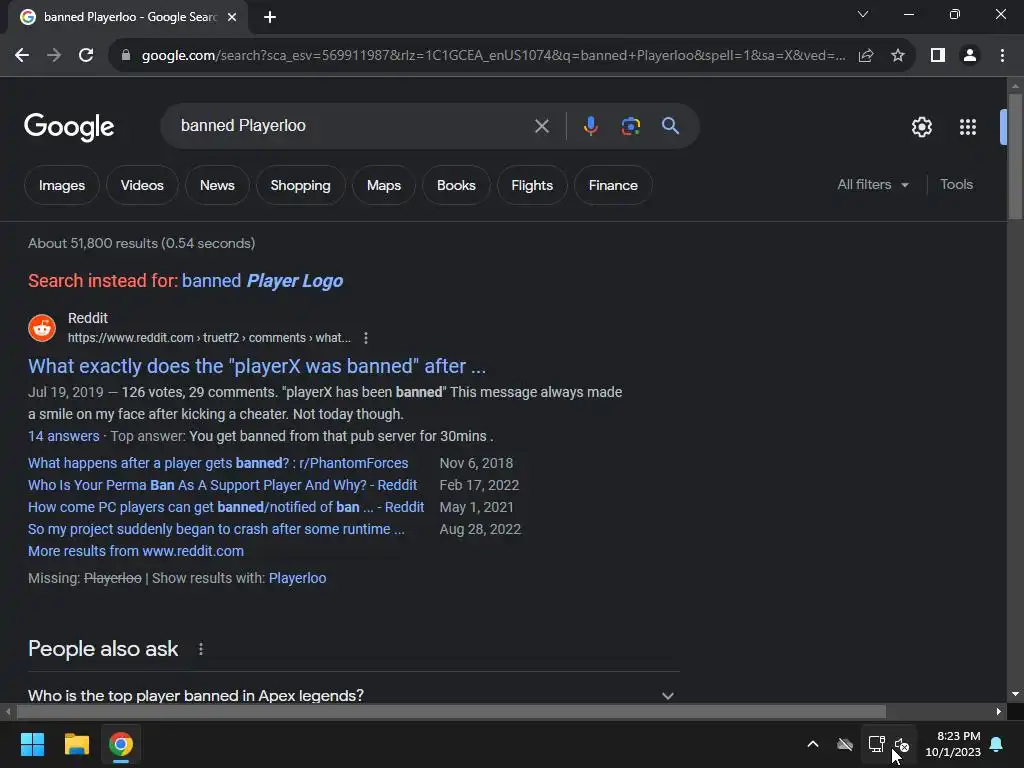Open tab search chevron
The width and height of the screenshot is (1024, 768).
click(863, 14)
